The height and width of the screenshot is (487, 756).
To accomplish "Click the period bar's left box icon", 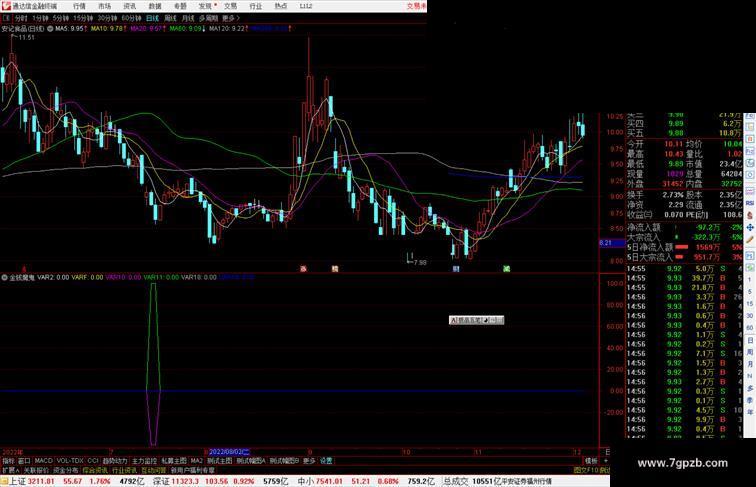I will pos(6,18).
